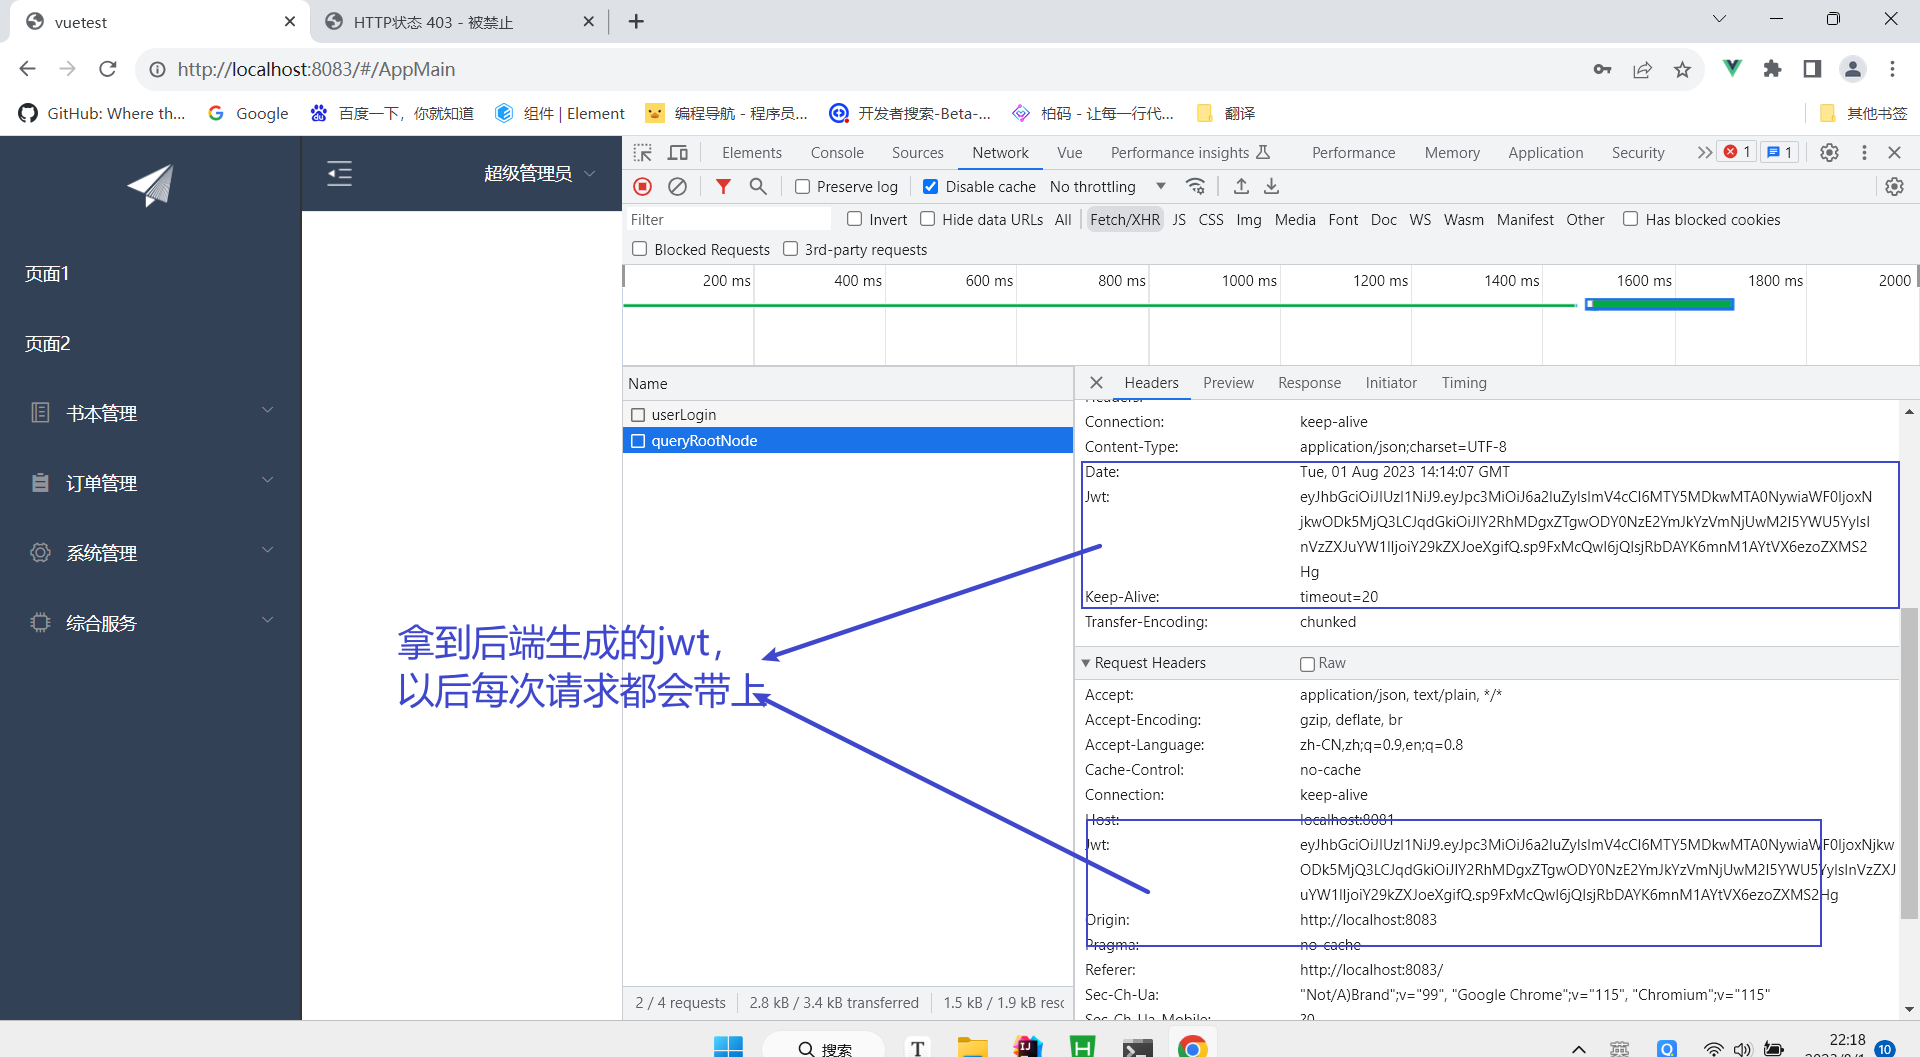The width and height of the screenshot is (1920, 1057).
Task: Tick the userLogin request checkbox
Action: pyautogui.click(x=638, y=415)
